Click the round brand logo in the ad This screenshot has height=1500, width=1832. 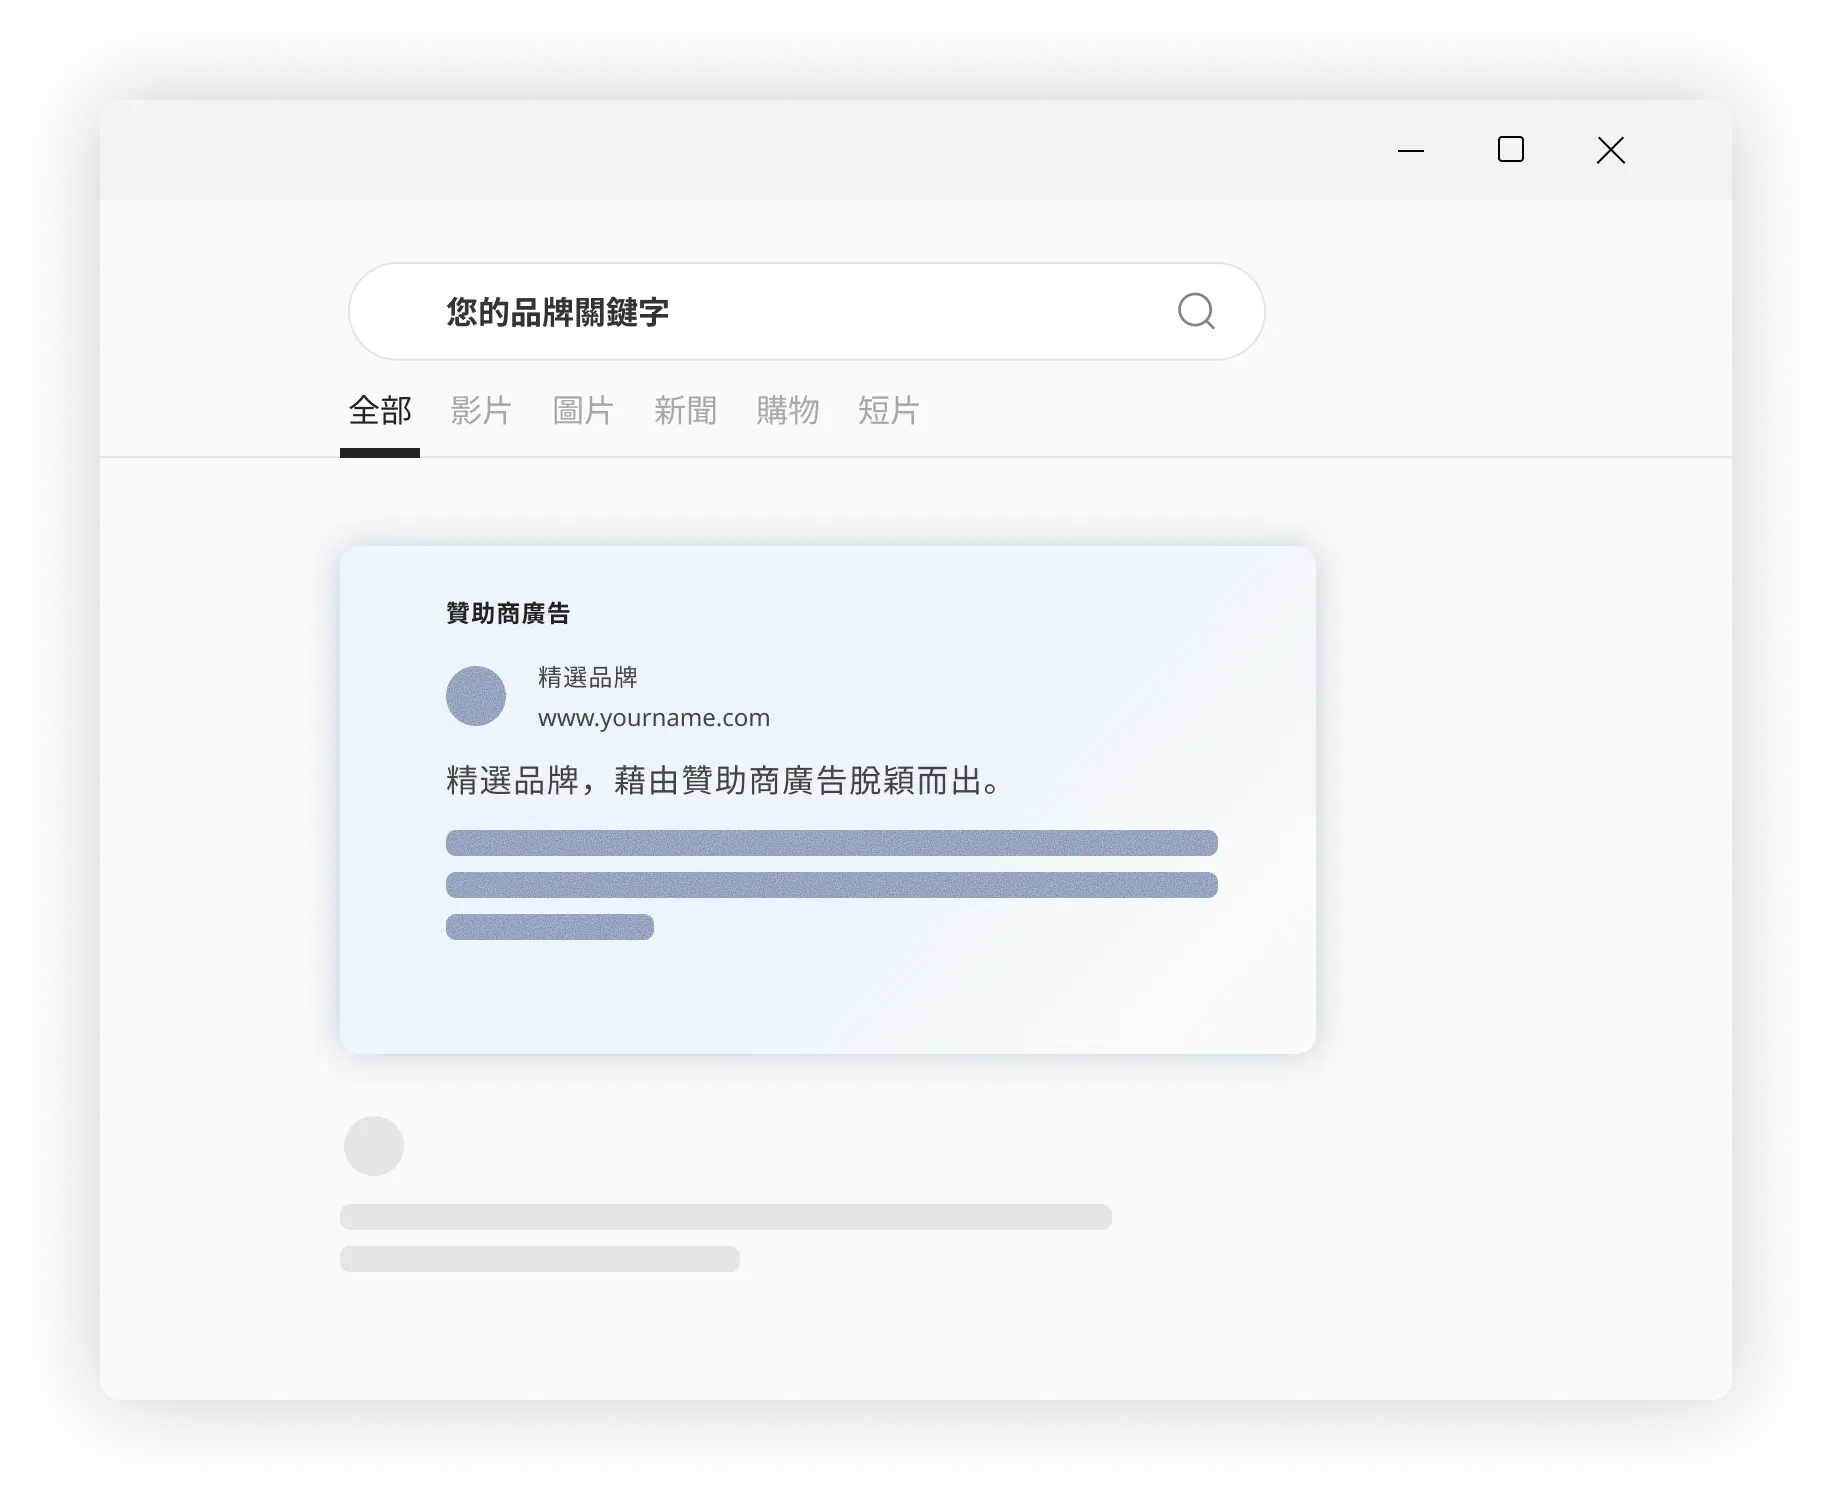click(x=476, y=696)
